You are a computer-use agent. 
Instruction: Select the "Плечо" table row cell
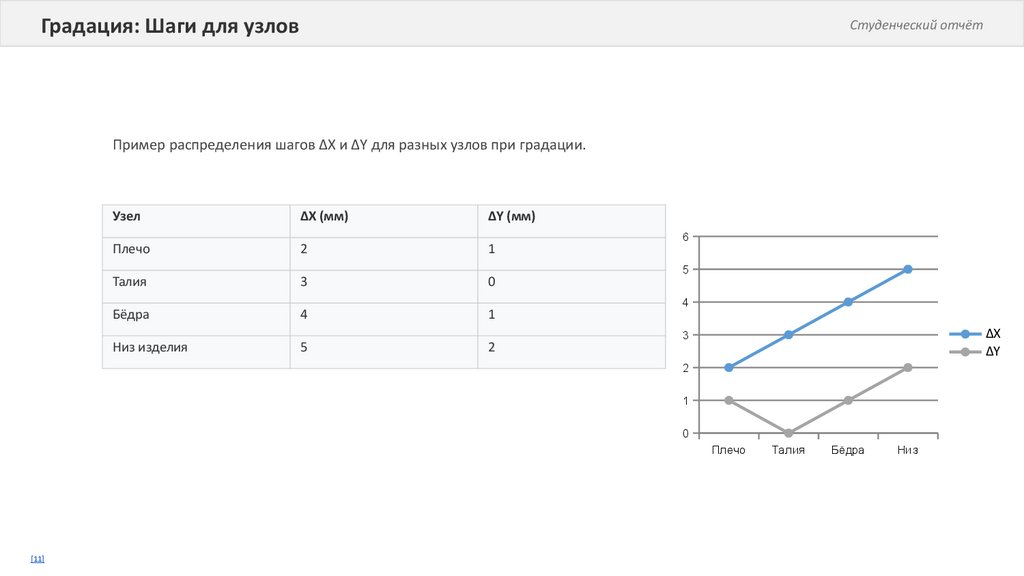pos(131,249)
